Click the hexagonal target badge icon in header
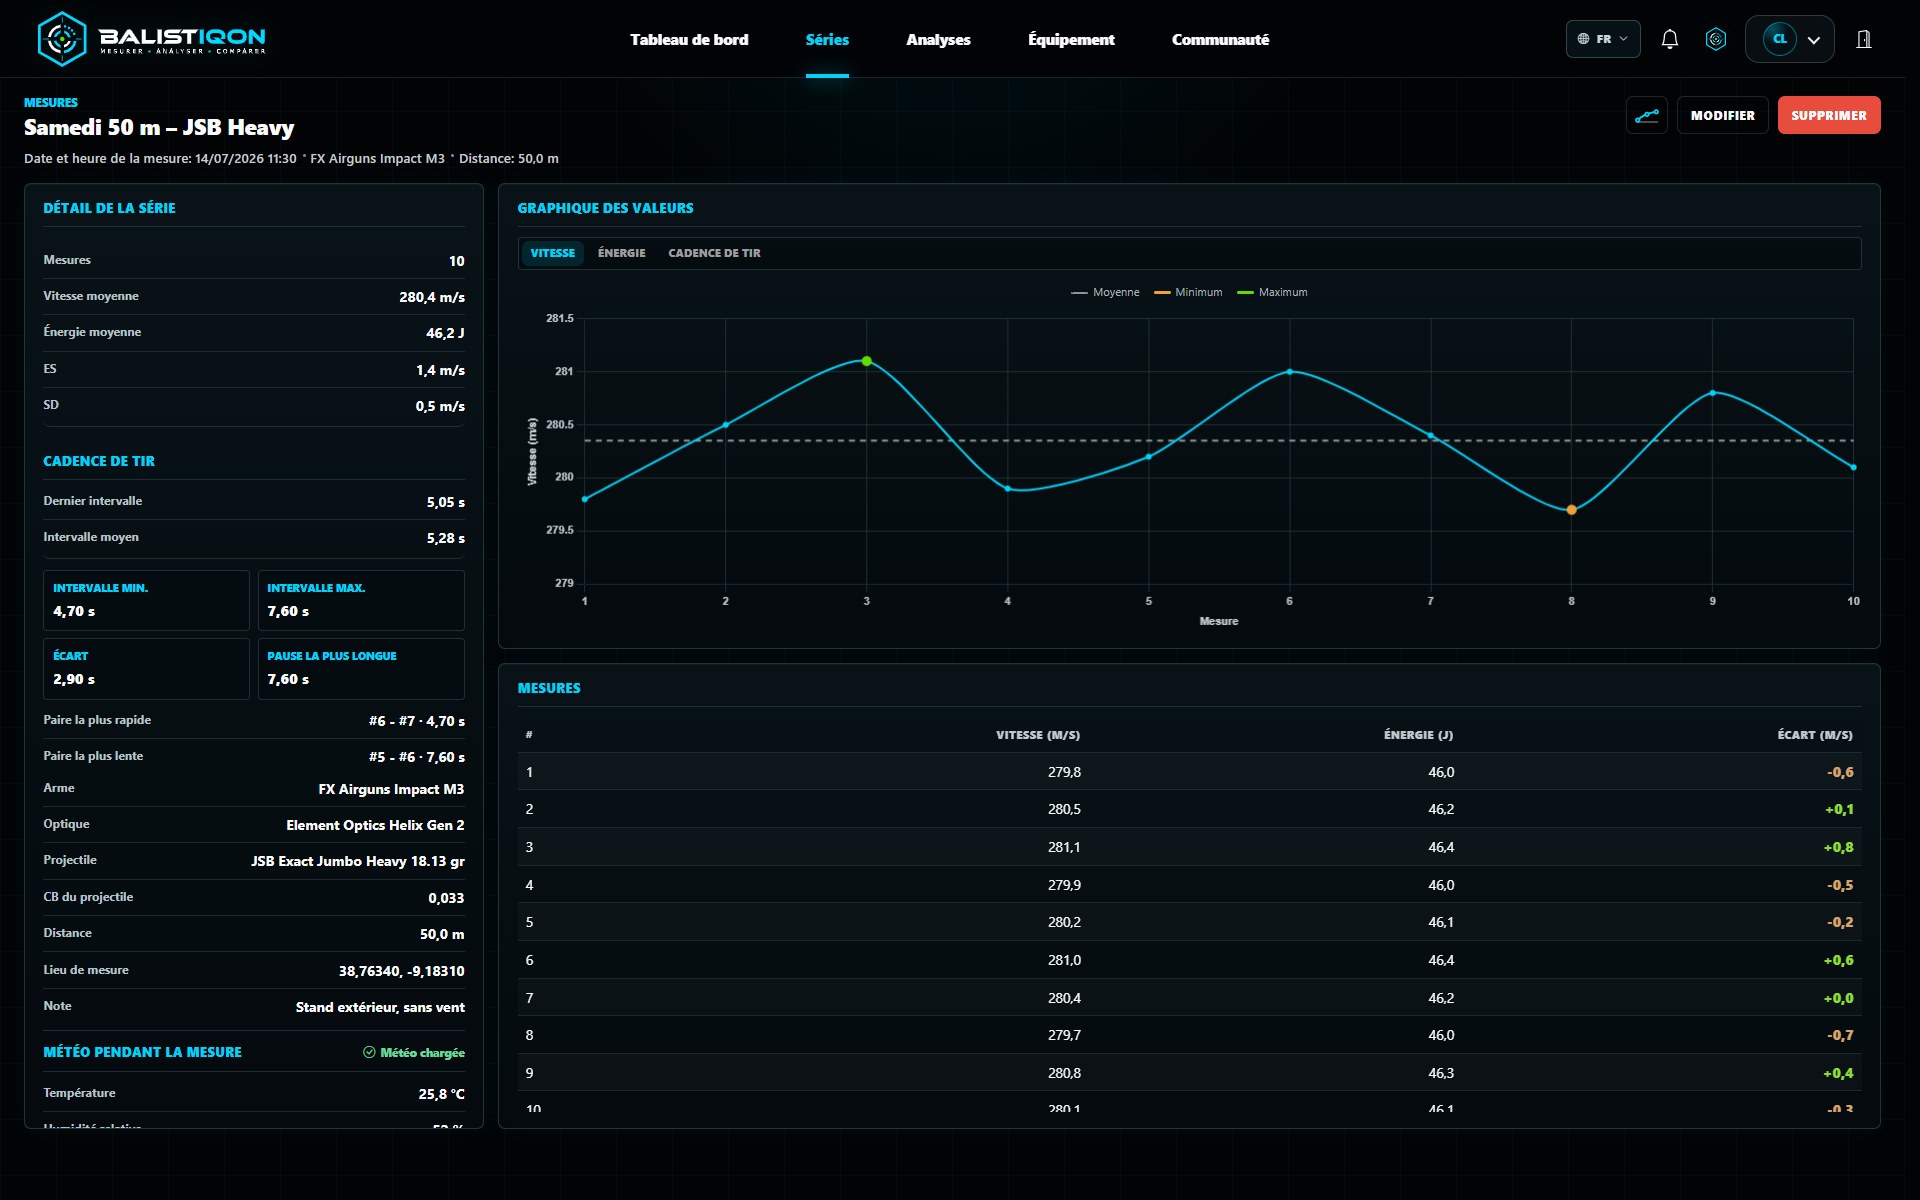Viewport: 1920px width, 1200px height. (1716, 39)
